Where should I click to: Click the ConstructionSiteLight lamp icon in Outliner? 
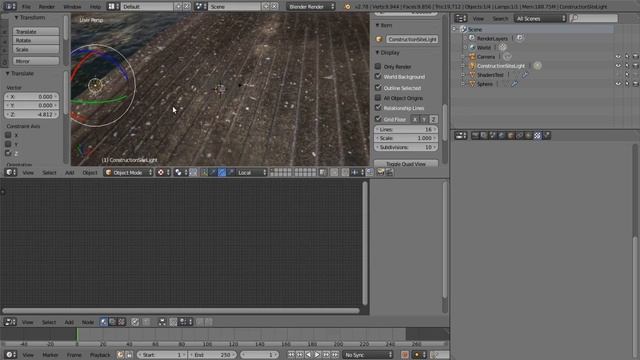[x=472, y=66]
